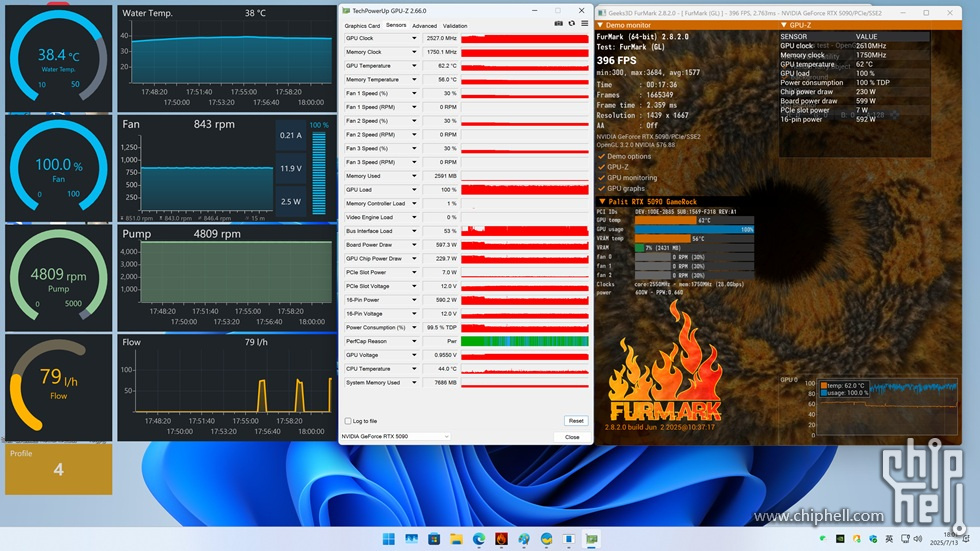This screenshot has width=980, height=551.
Task: Click input language indicator in tray
Action: pos(889,539)
